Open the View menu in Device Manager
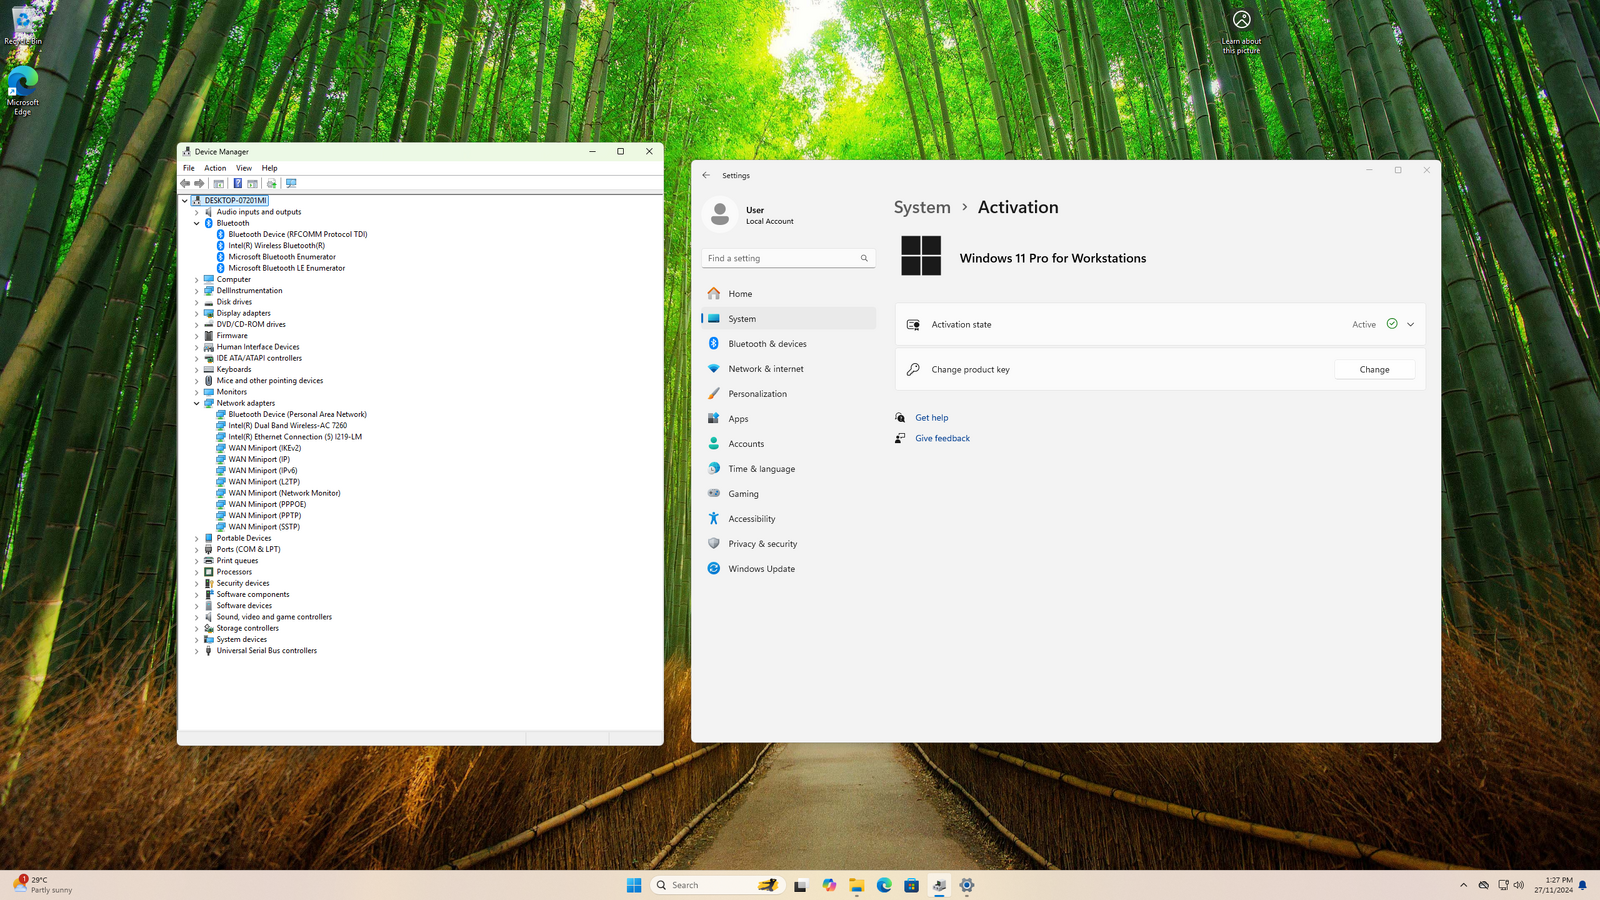 (244, 168)
